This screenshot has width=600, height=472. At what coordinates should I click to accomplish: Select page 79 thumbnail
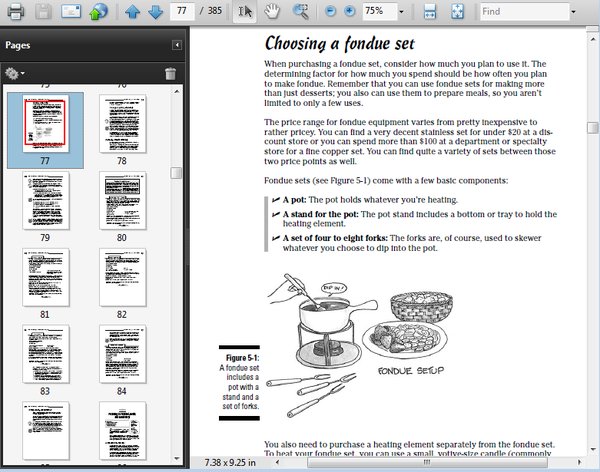pyautogui.click(x=46, y=201)
